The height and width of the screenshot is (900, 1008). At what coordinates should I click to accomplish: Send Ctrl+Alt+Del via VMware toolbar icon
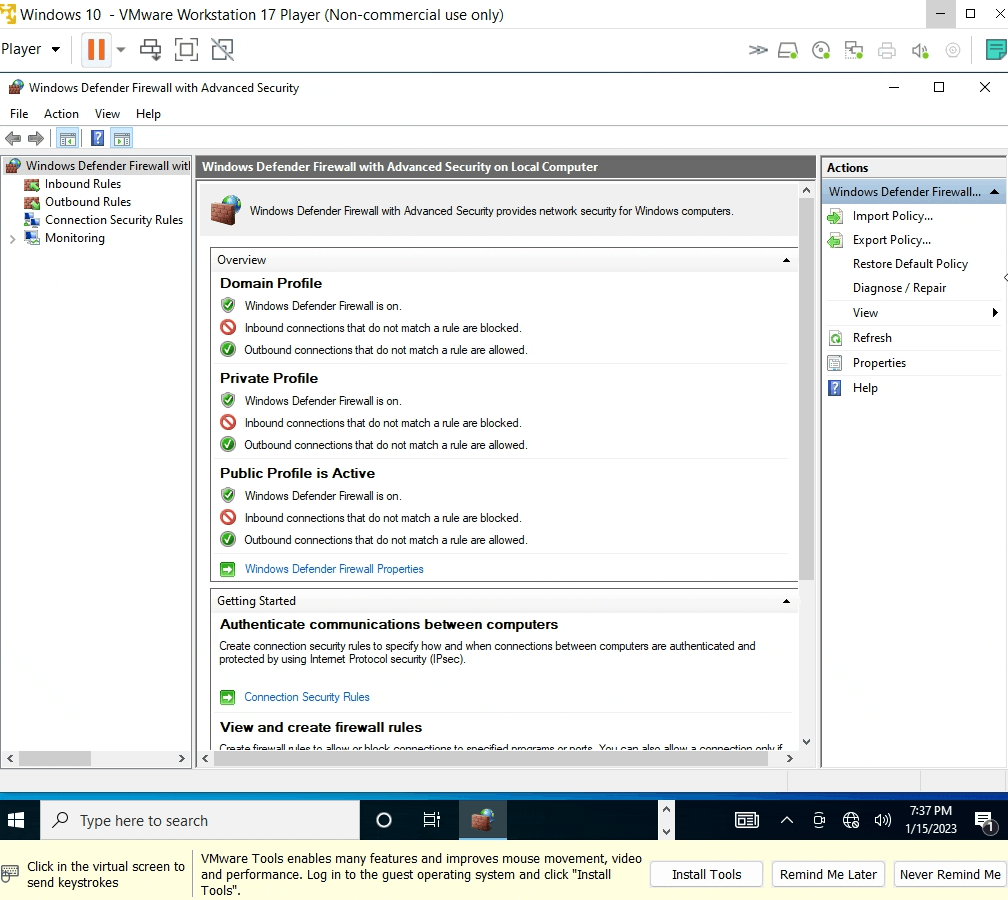(151, 50)
